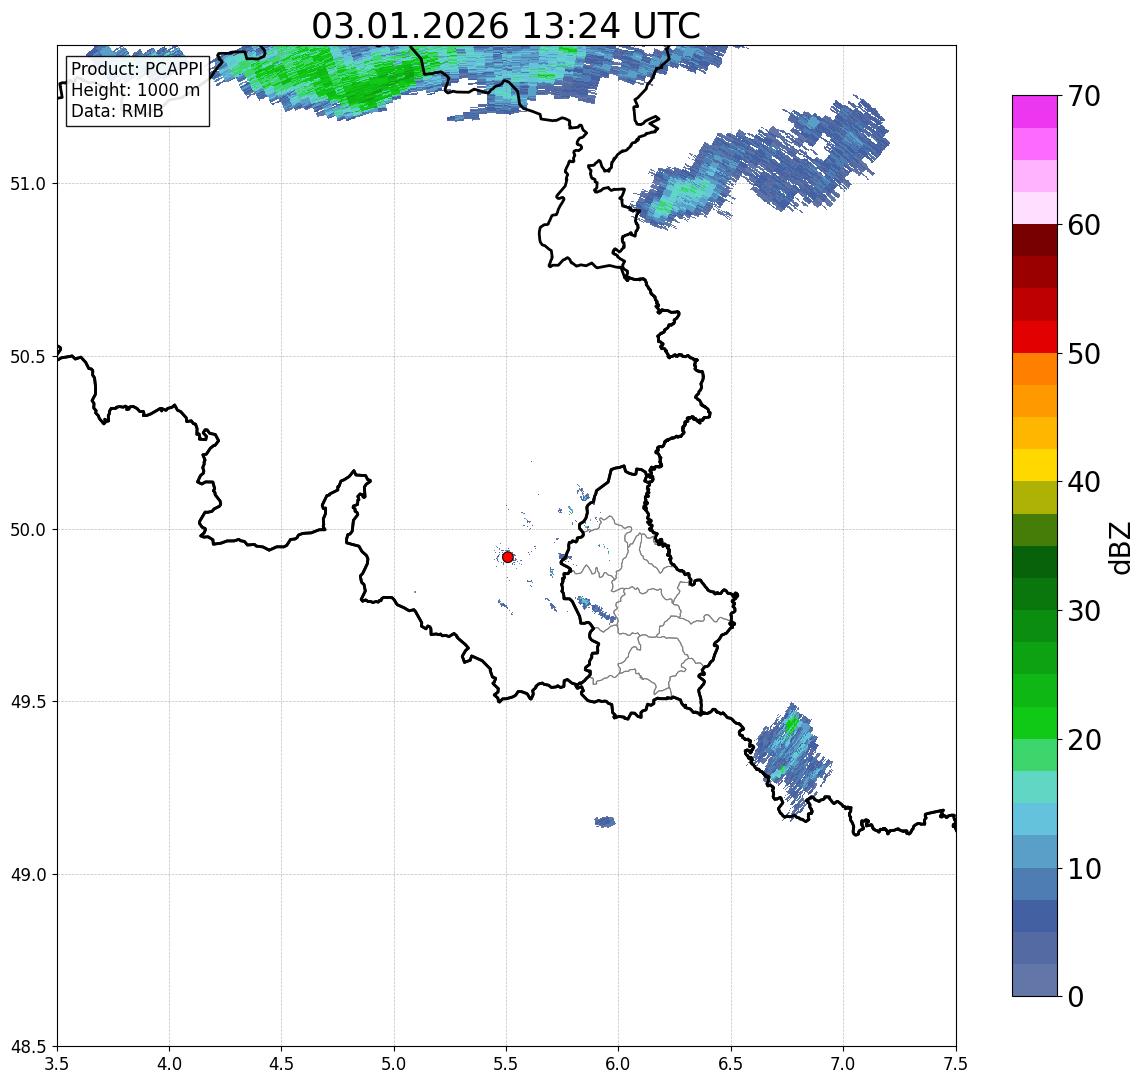Click the bright red colorbar swatch near 50
The width and height of the screenshot is (1145, 1084).
(x=1035, y=337)
